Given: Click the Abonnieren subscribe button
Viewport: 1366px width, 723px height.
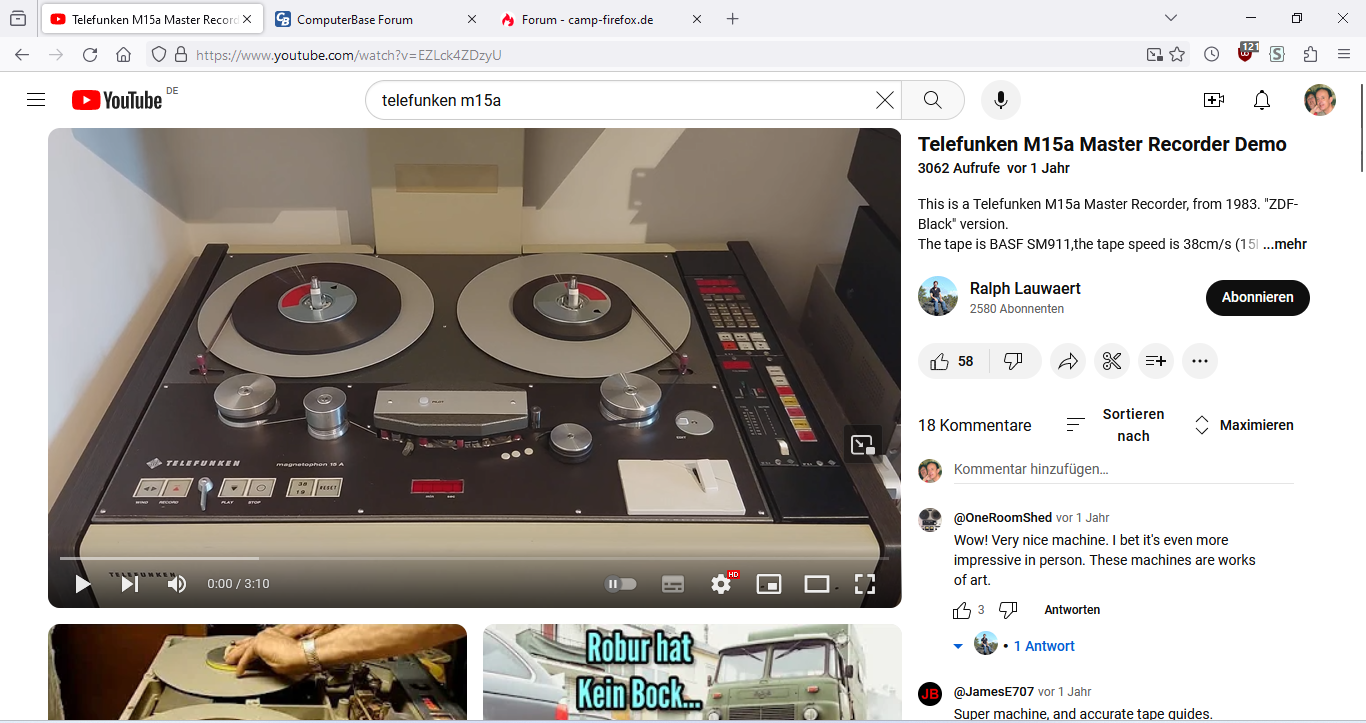Looking at the screenshot, I should click(x=1257, y=297).
